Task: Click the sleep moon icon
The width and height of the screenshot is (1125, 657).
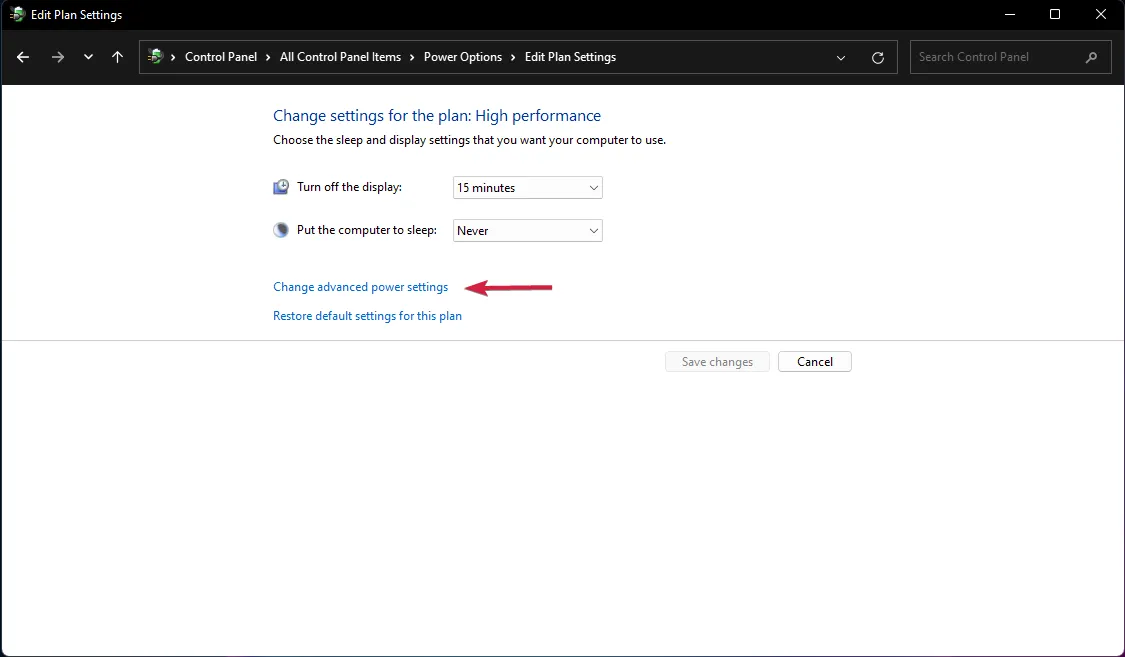Action: tap(281, 230)
